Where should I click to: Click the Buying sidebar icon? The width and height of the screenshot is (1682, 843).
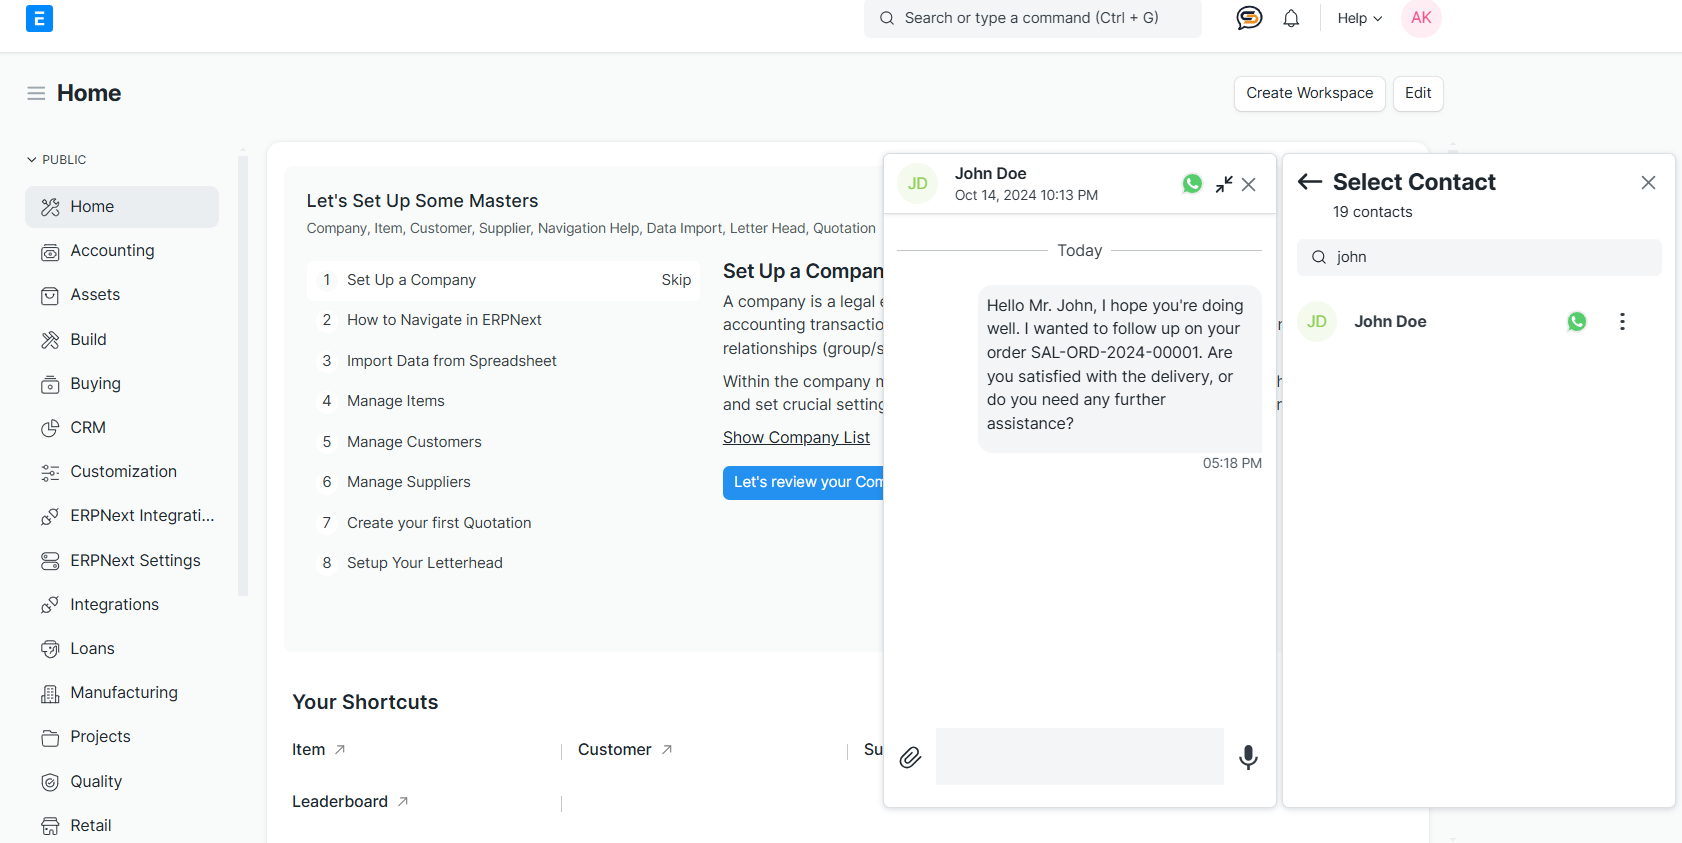pyautogui.click(x=50, y=384)
